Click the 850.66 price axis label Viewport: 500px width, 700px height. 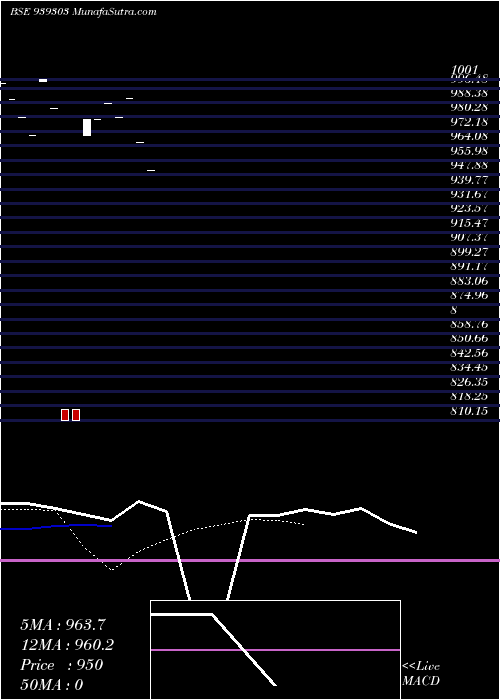coord(469,339)
